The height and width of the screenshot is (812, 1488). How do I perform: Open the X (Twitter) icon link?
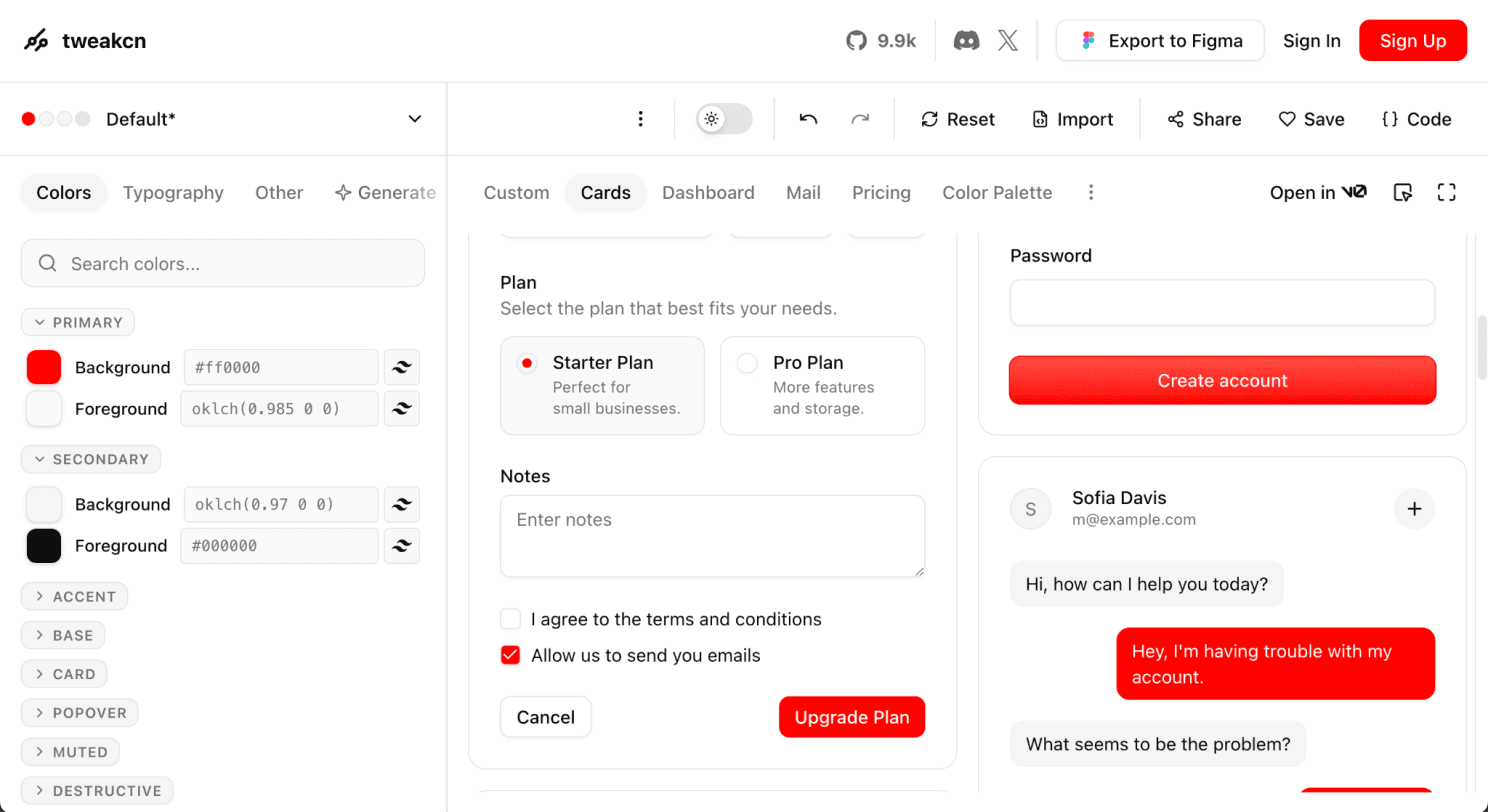point(1008,41)
